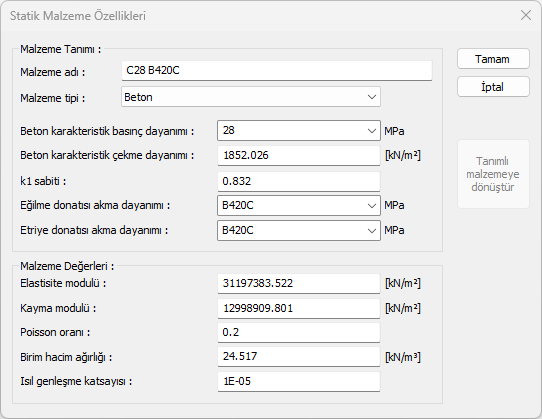The image size is (542, 419).
Task: Select the Kayma modülü input field
Action: 299,308
